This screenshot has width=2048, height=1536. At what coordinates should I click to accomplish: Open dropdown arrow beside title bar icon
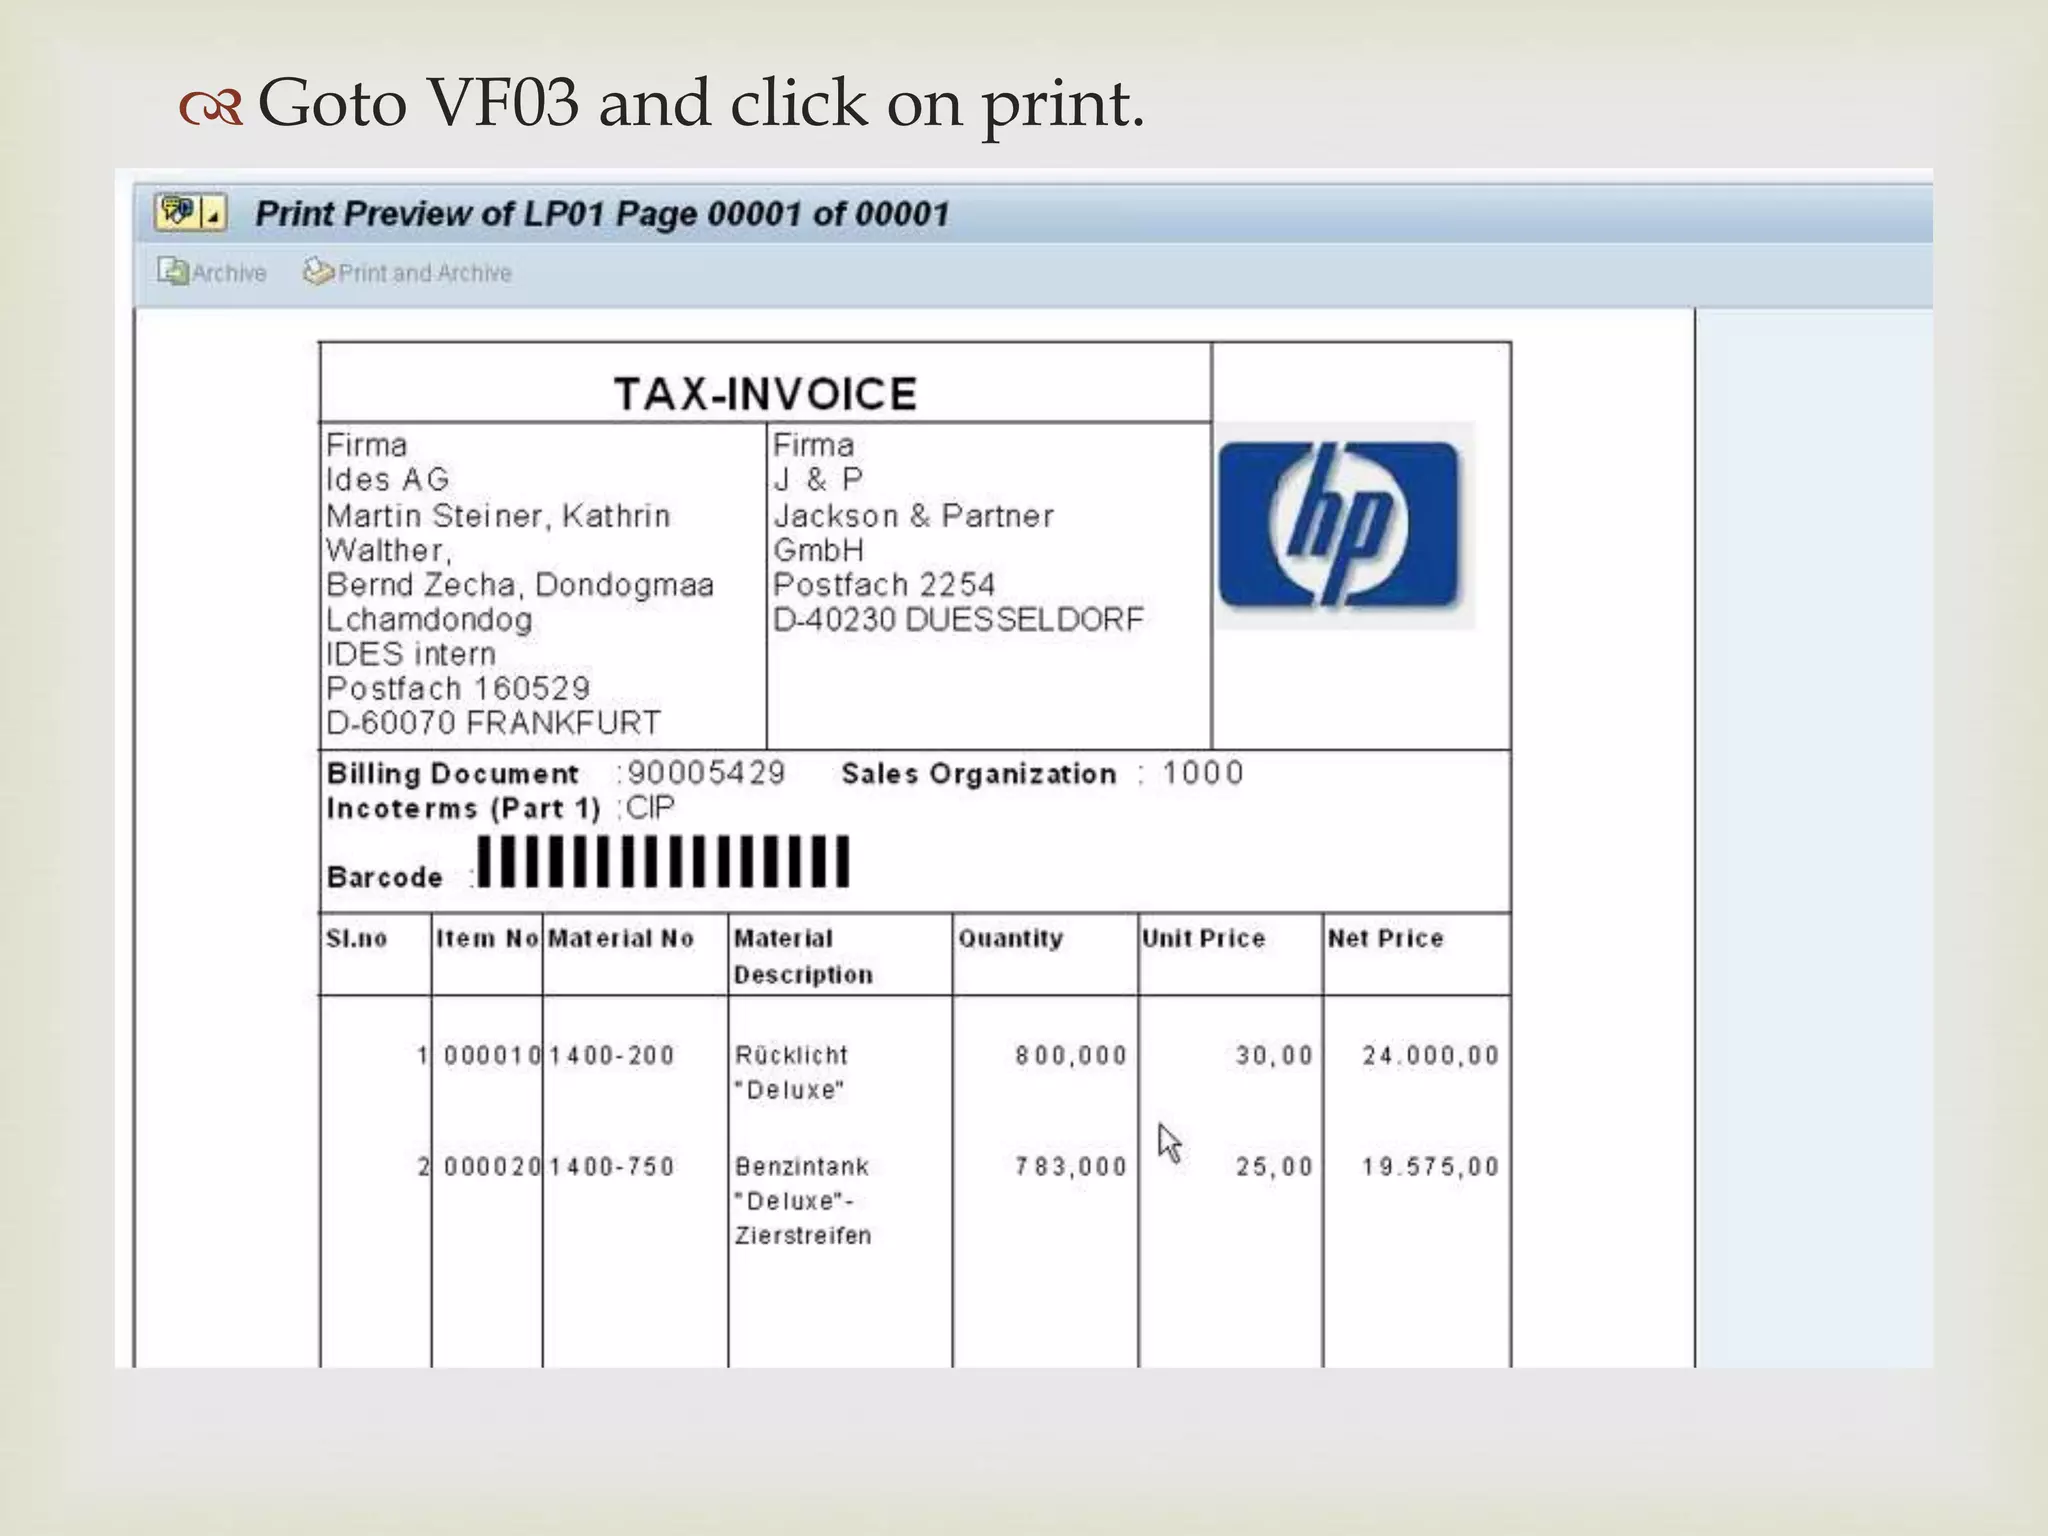[214, 214]
